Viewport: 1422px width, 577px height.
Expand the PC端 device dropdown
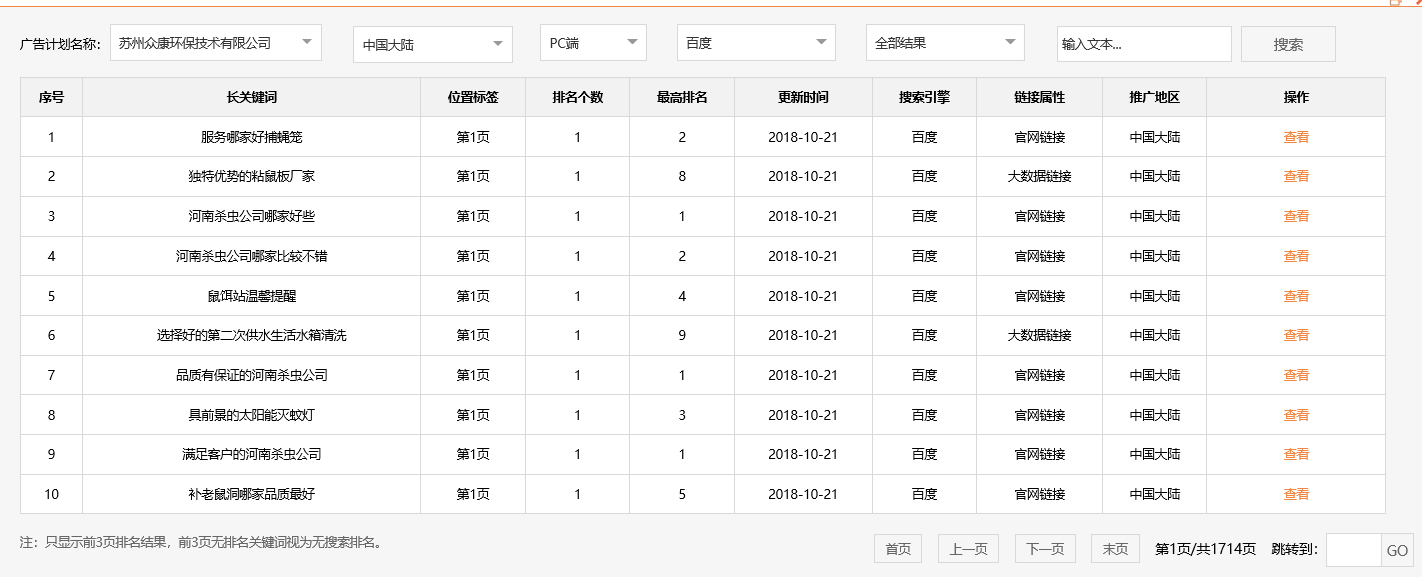coord(592,43)
